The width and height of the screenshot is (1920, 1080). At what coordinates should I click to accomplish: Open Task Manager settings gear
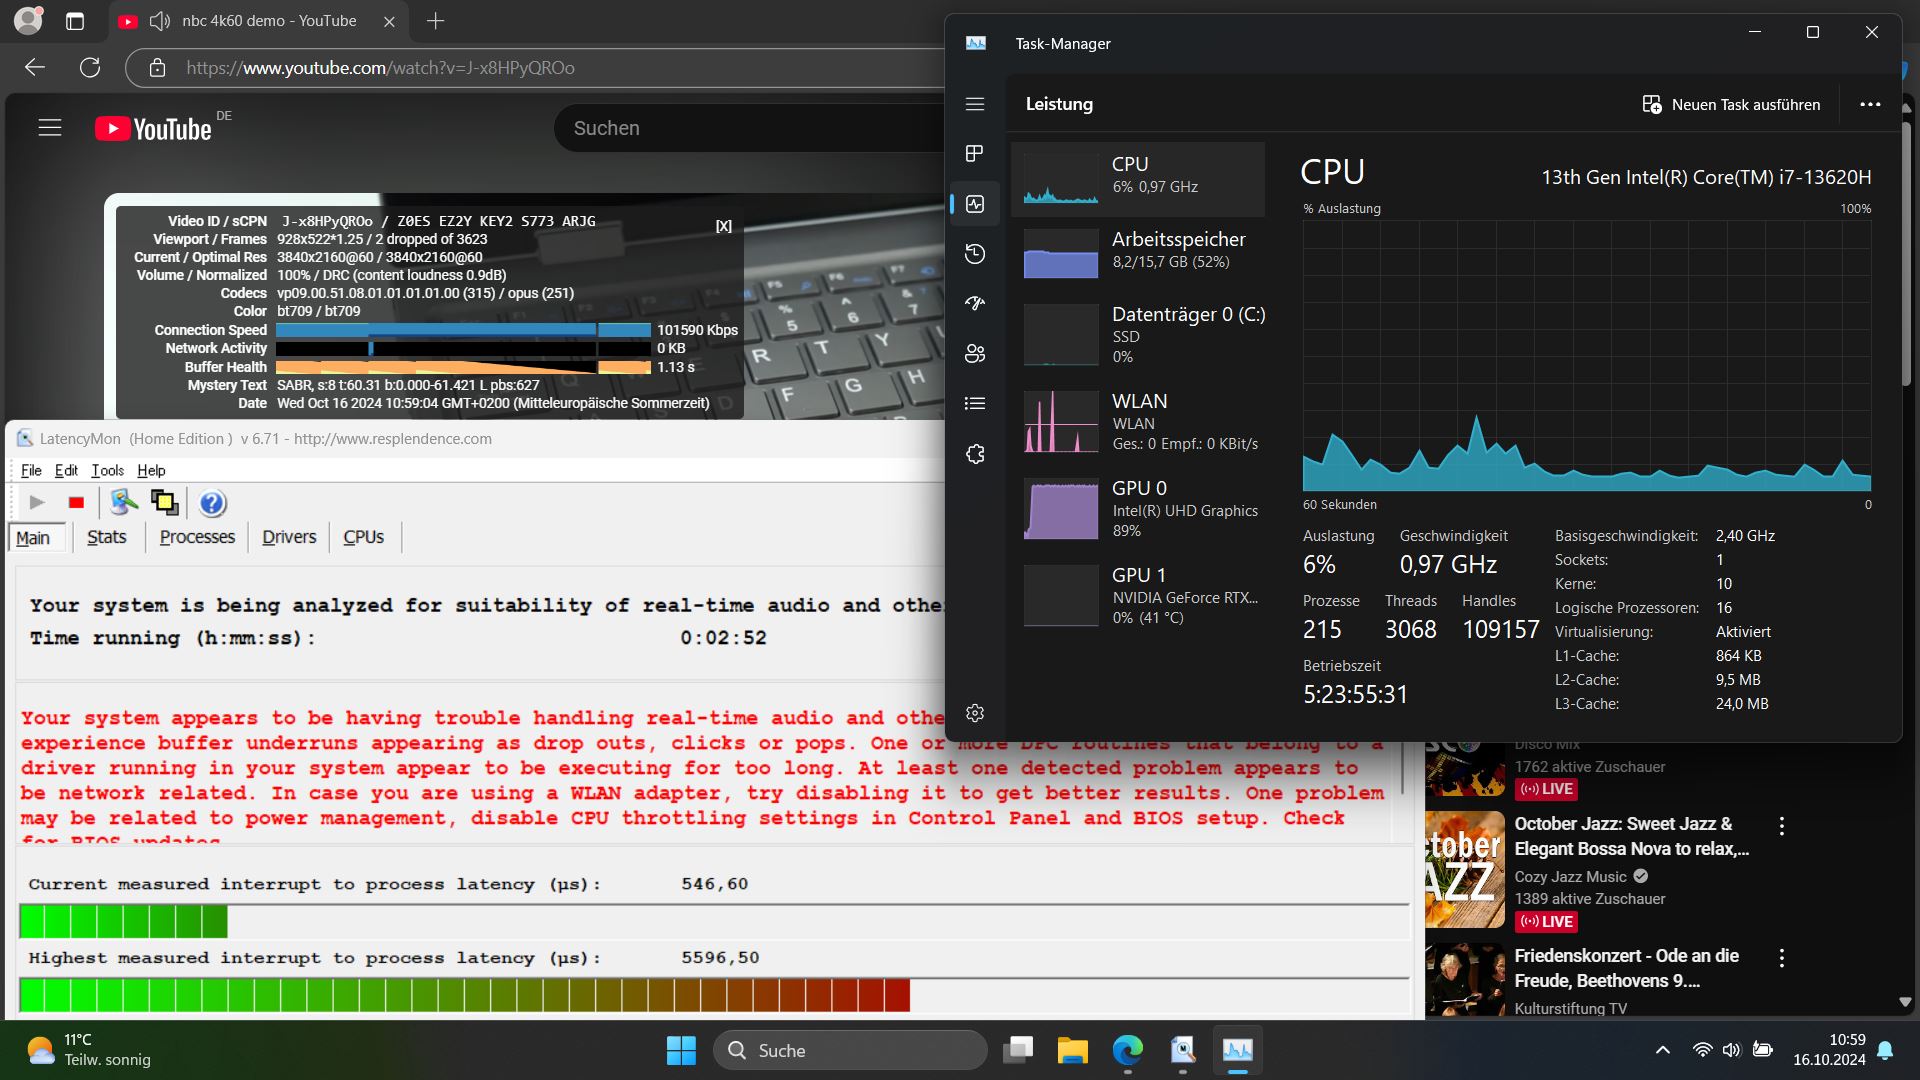pos(975,713)
